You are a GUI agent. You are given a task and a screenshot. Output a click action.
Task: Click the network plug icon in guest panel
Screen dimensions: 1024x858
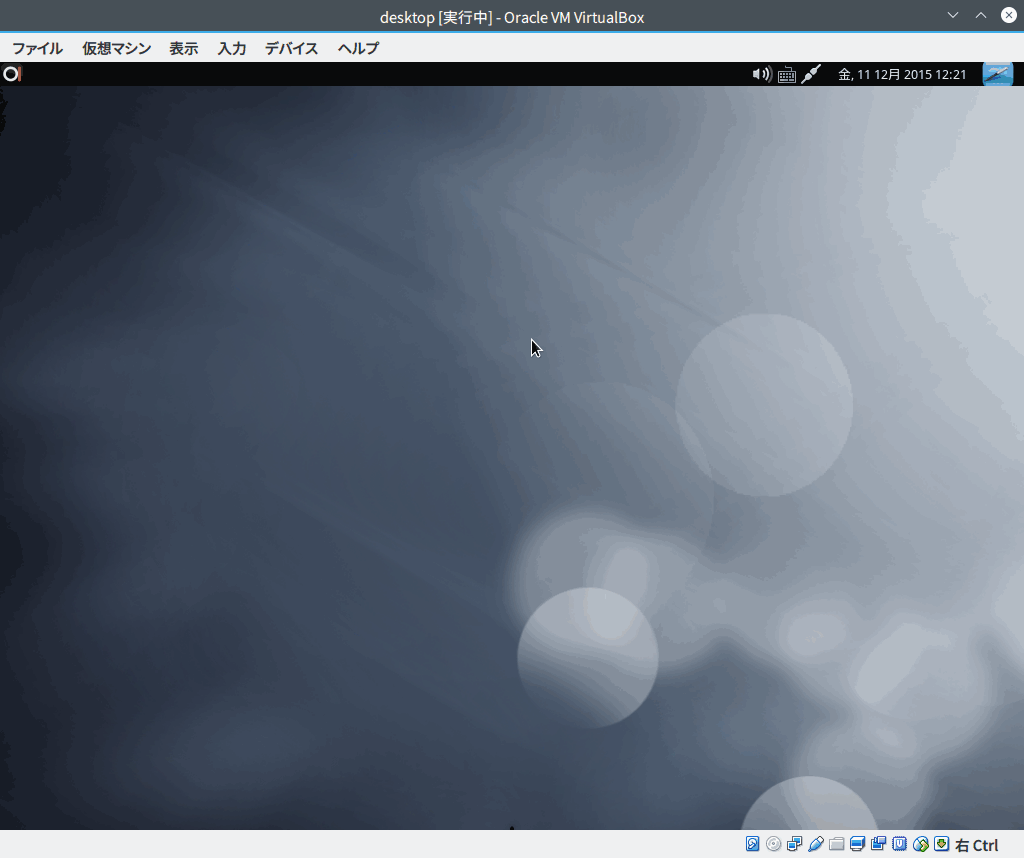coord(810,74)
